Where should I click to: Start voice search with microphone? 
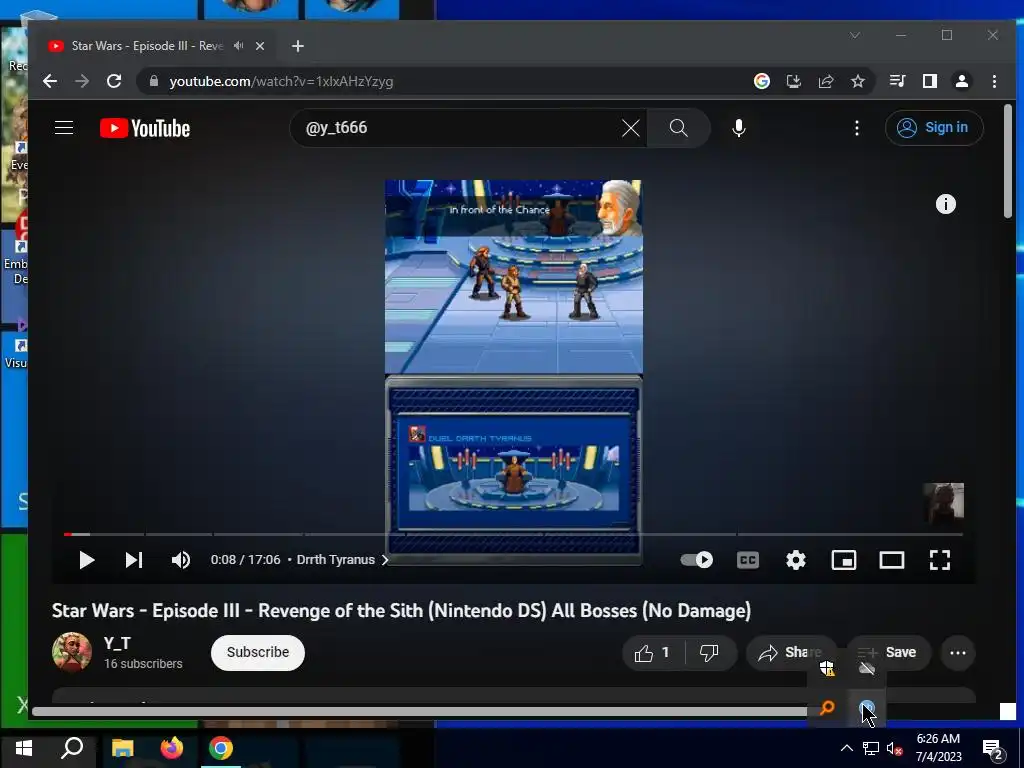(739, 128)
